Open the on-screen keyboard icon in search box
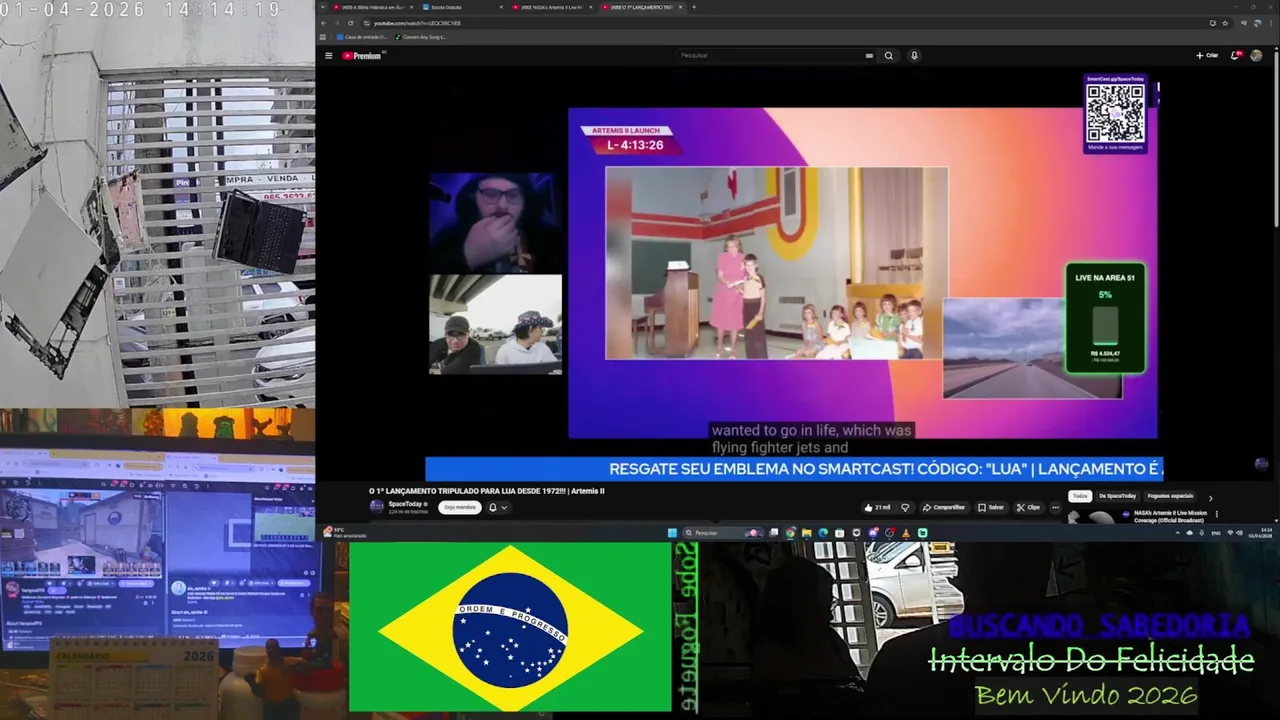 click(869, 56)
